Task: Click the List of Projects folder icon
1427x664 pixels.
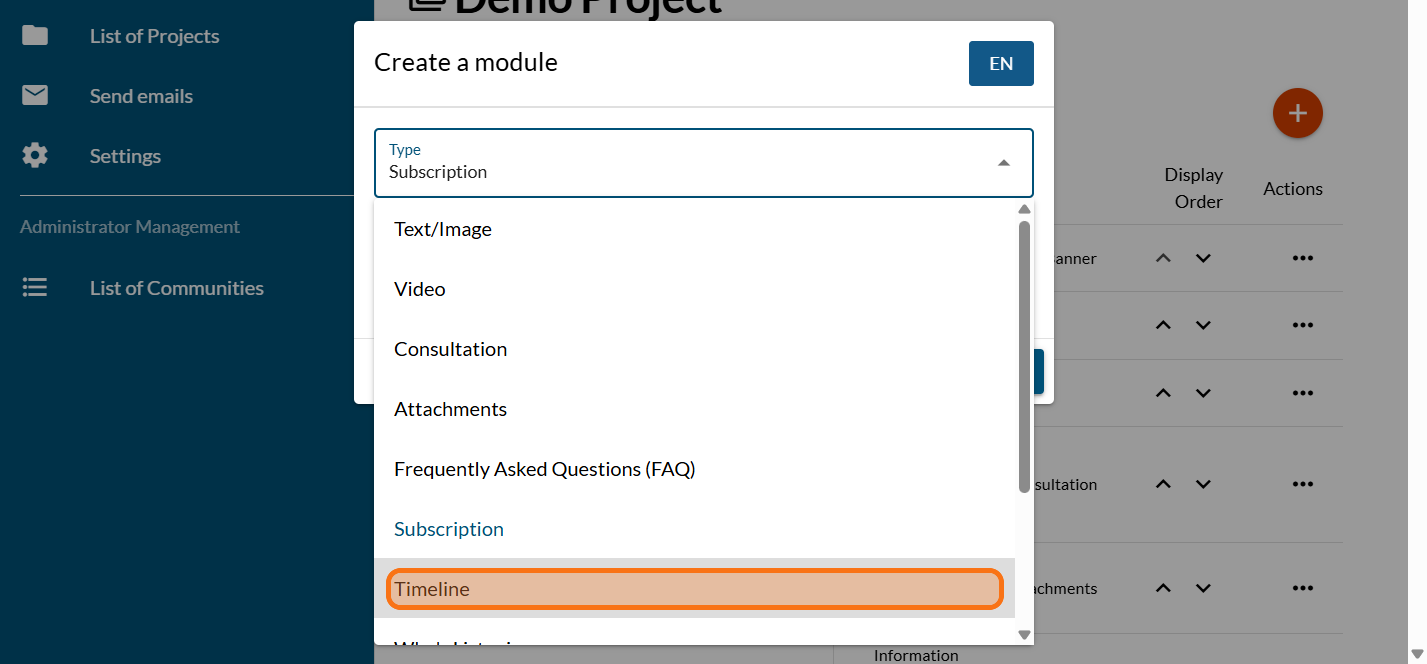Action: coord(35,36)
